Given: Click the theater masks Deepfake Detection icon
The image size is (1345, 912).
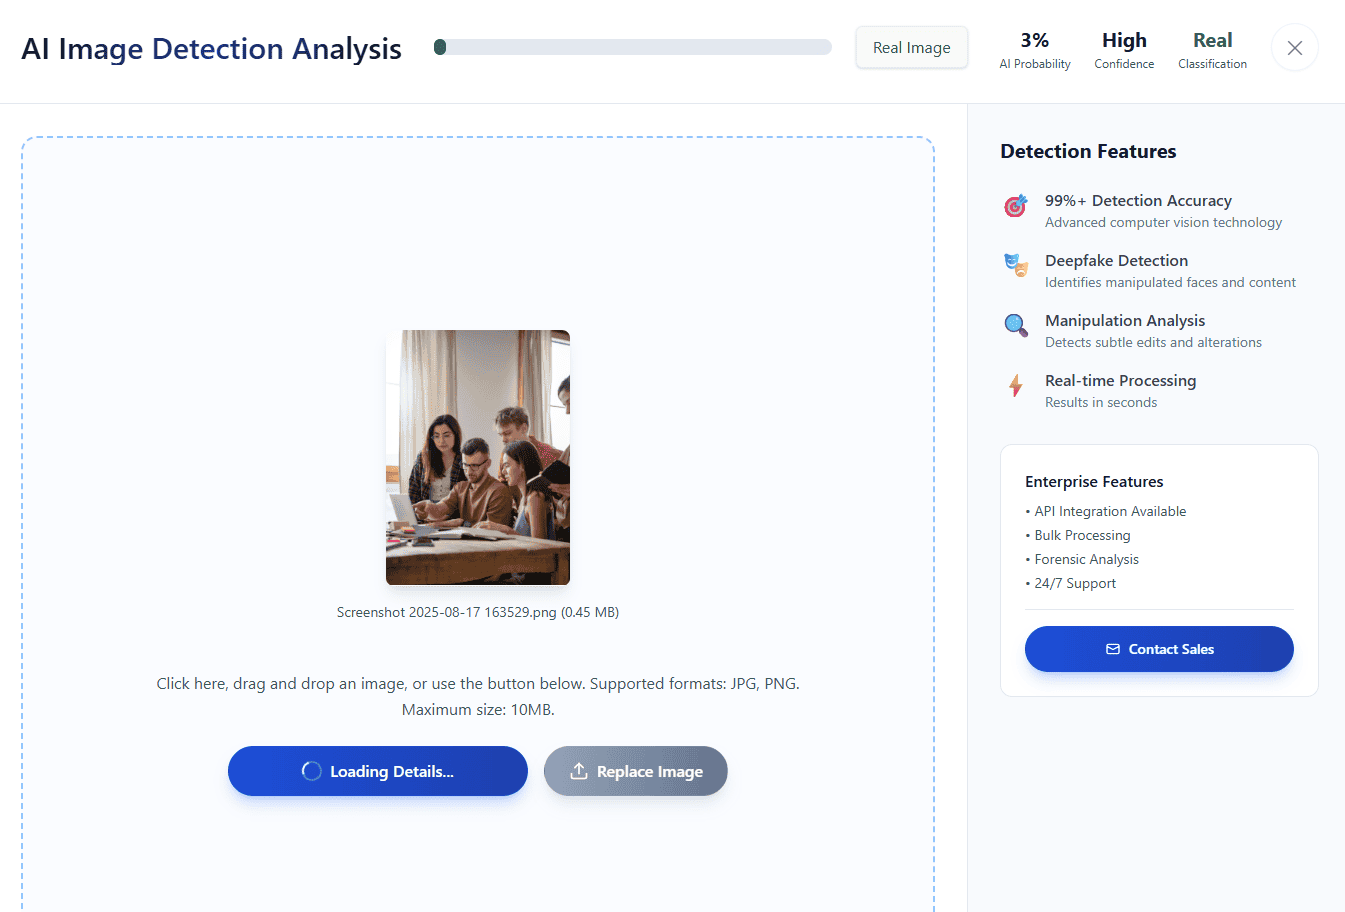Looking at the screenshot, I should [1016, 265].
